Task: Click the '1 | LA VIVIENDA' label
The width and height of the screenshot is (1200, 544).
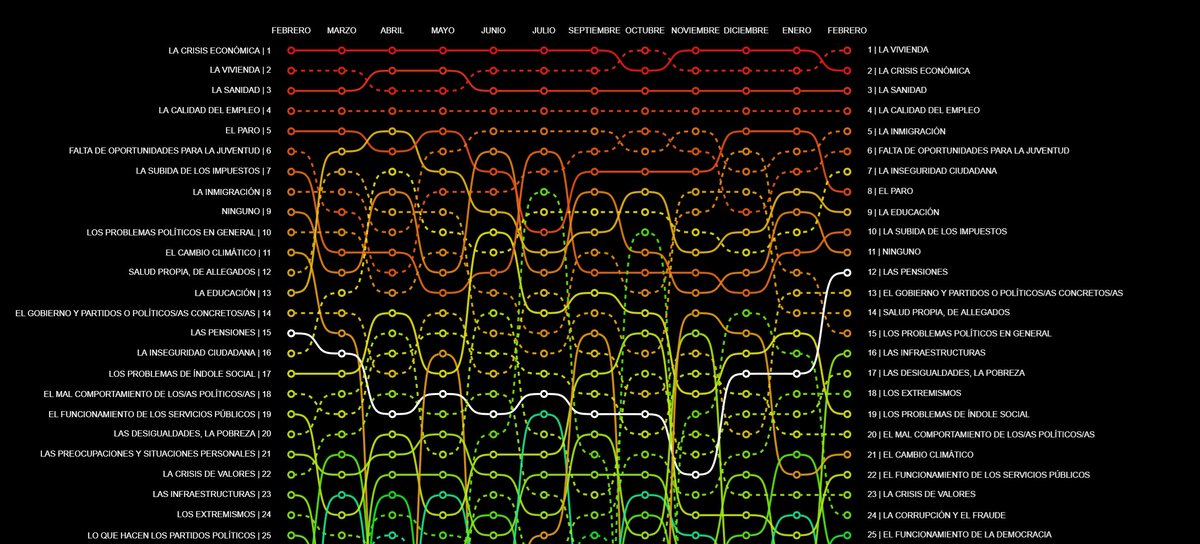Action: (896, 50)
